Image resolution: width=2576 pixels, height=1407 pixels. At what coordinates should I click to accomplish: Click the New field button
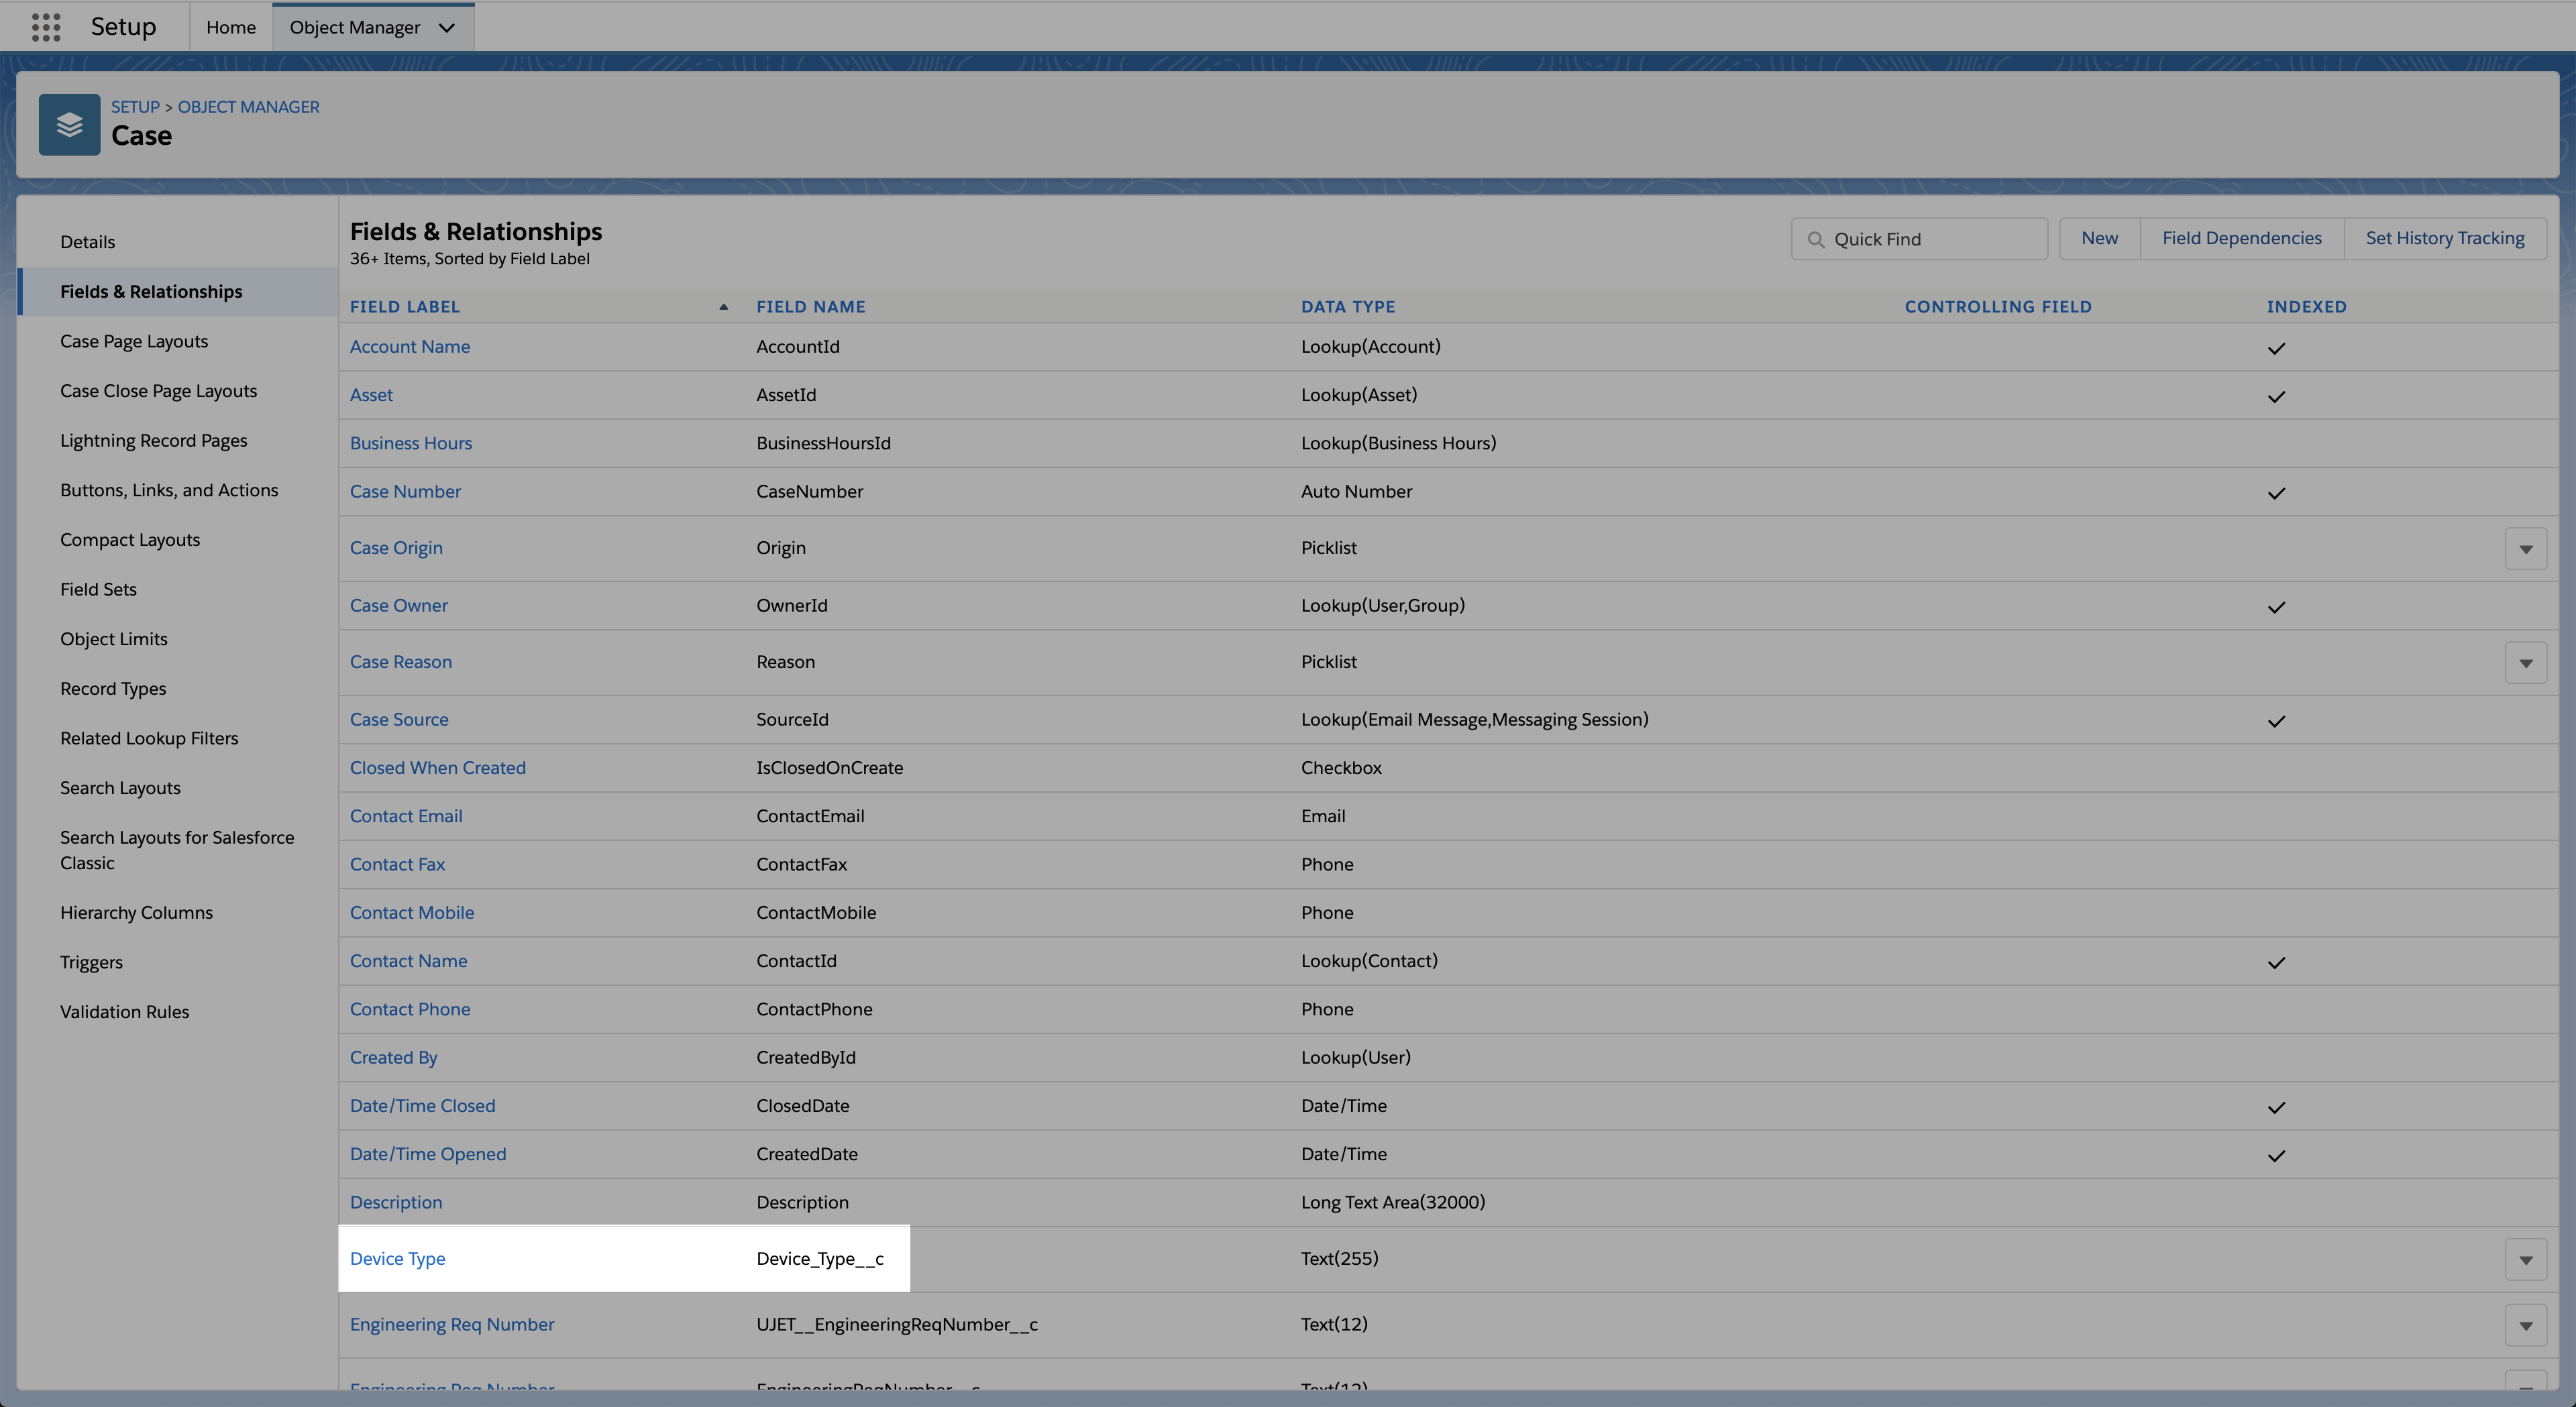(x=2099, y=238)
